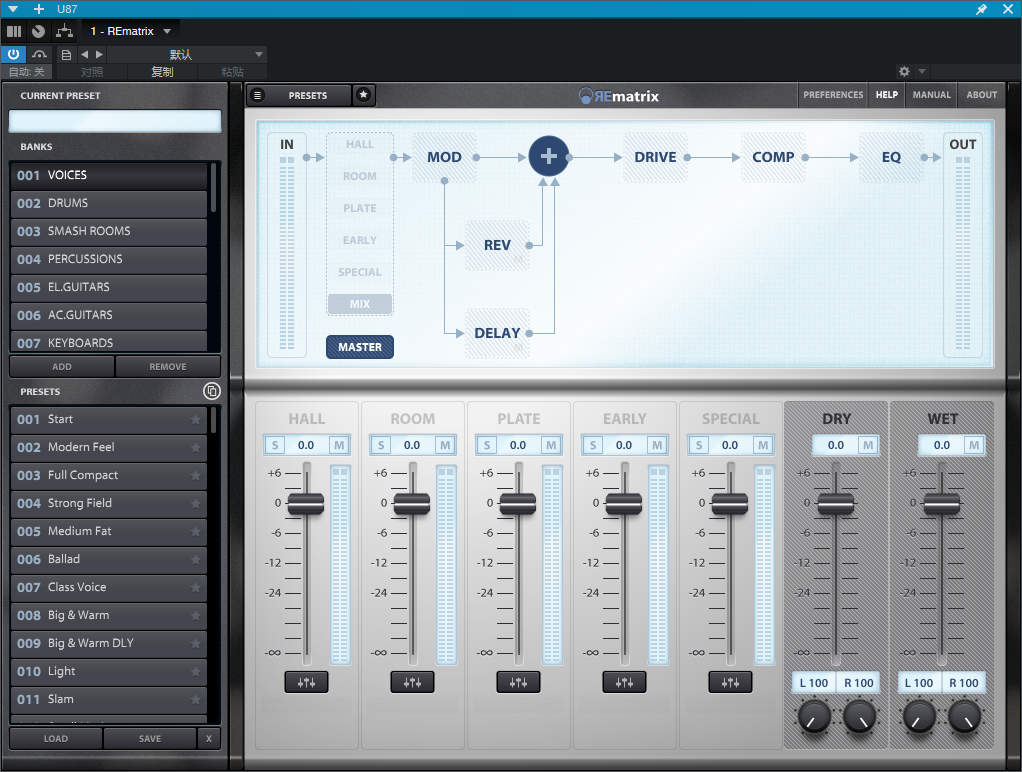Screen dimensions: 1022x772
Task: Click the sidechain icon next to power
Action: pos(40,55)
